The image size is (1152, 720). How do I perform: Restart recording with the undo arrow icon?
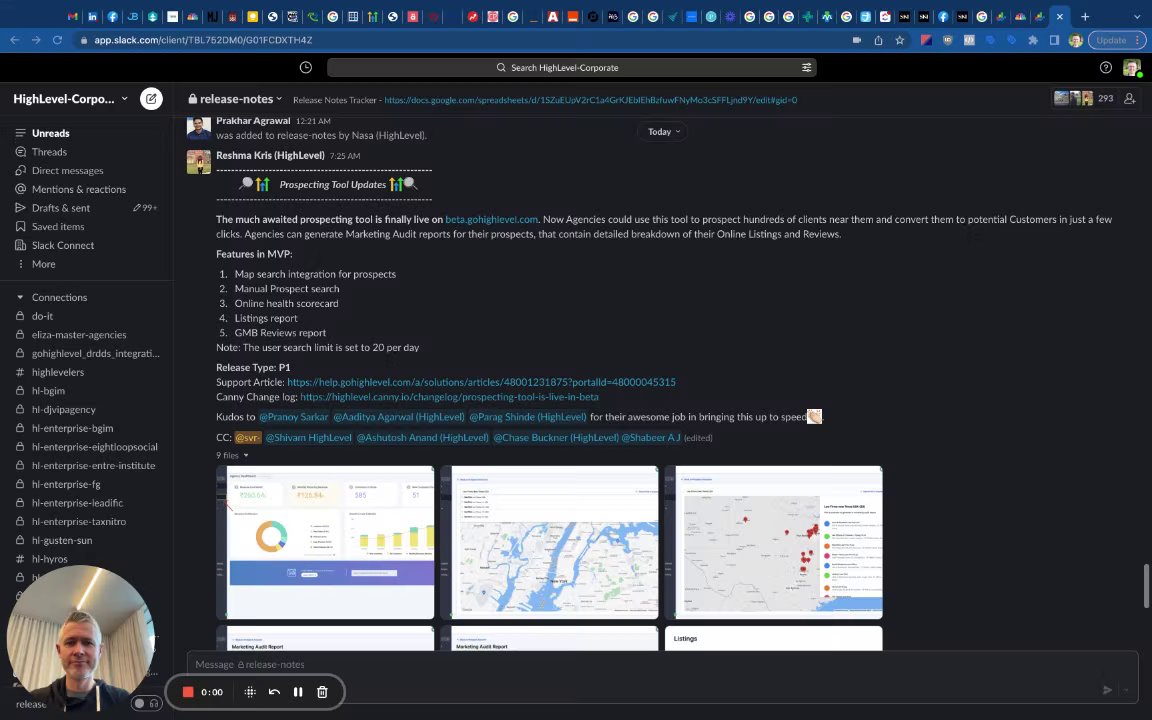click(274, 692)
